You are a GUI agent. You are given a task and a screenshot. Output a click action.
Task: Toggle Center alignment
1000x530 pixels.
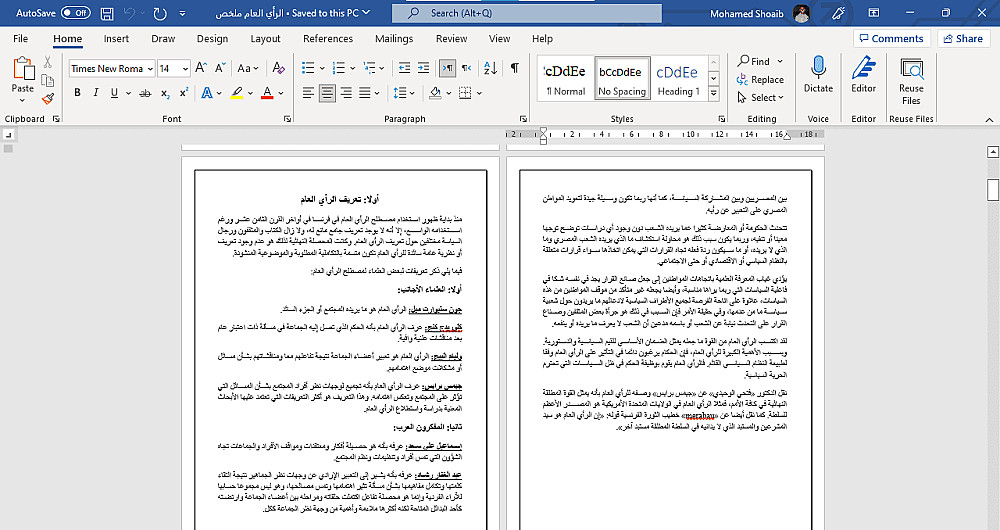(328, 93)
